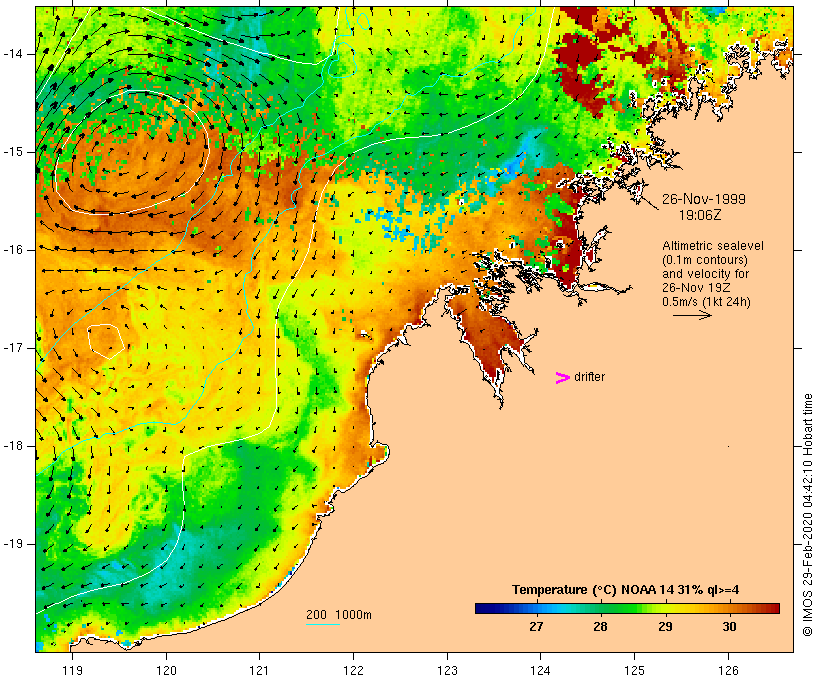Click the magenta drifter marker symbol

563,378
